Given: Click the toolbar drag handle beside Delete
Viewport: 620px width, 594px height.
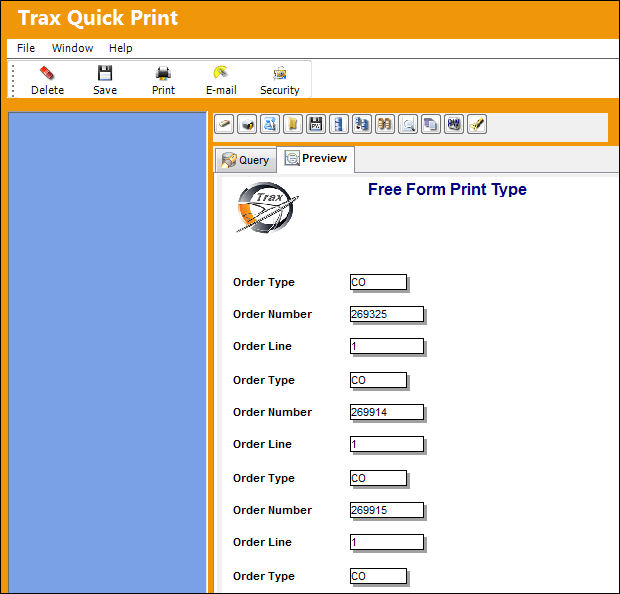Looking at the screenshot, I should click(13, 81).
